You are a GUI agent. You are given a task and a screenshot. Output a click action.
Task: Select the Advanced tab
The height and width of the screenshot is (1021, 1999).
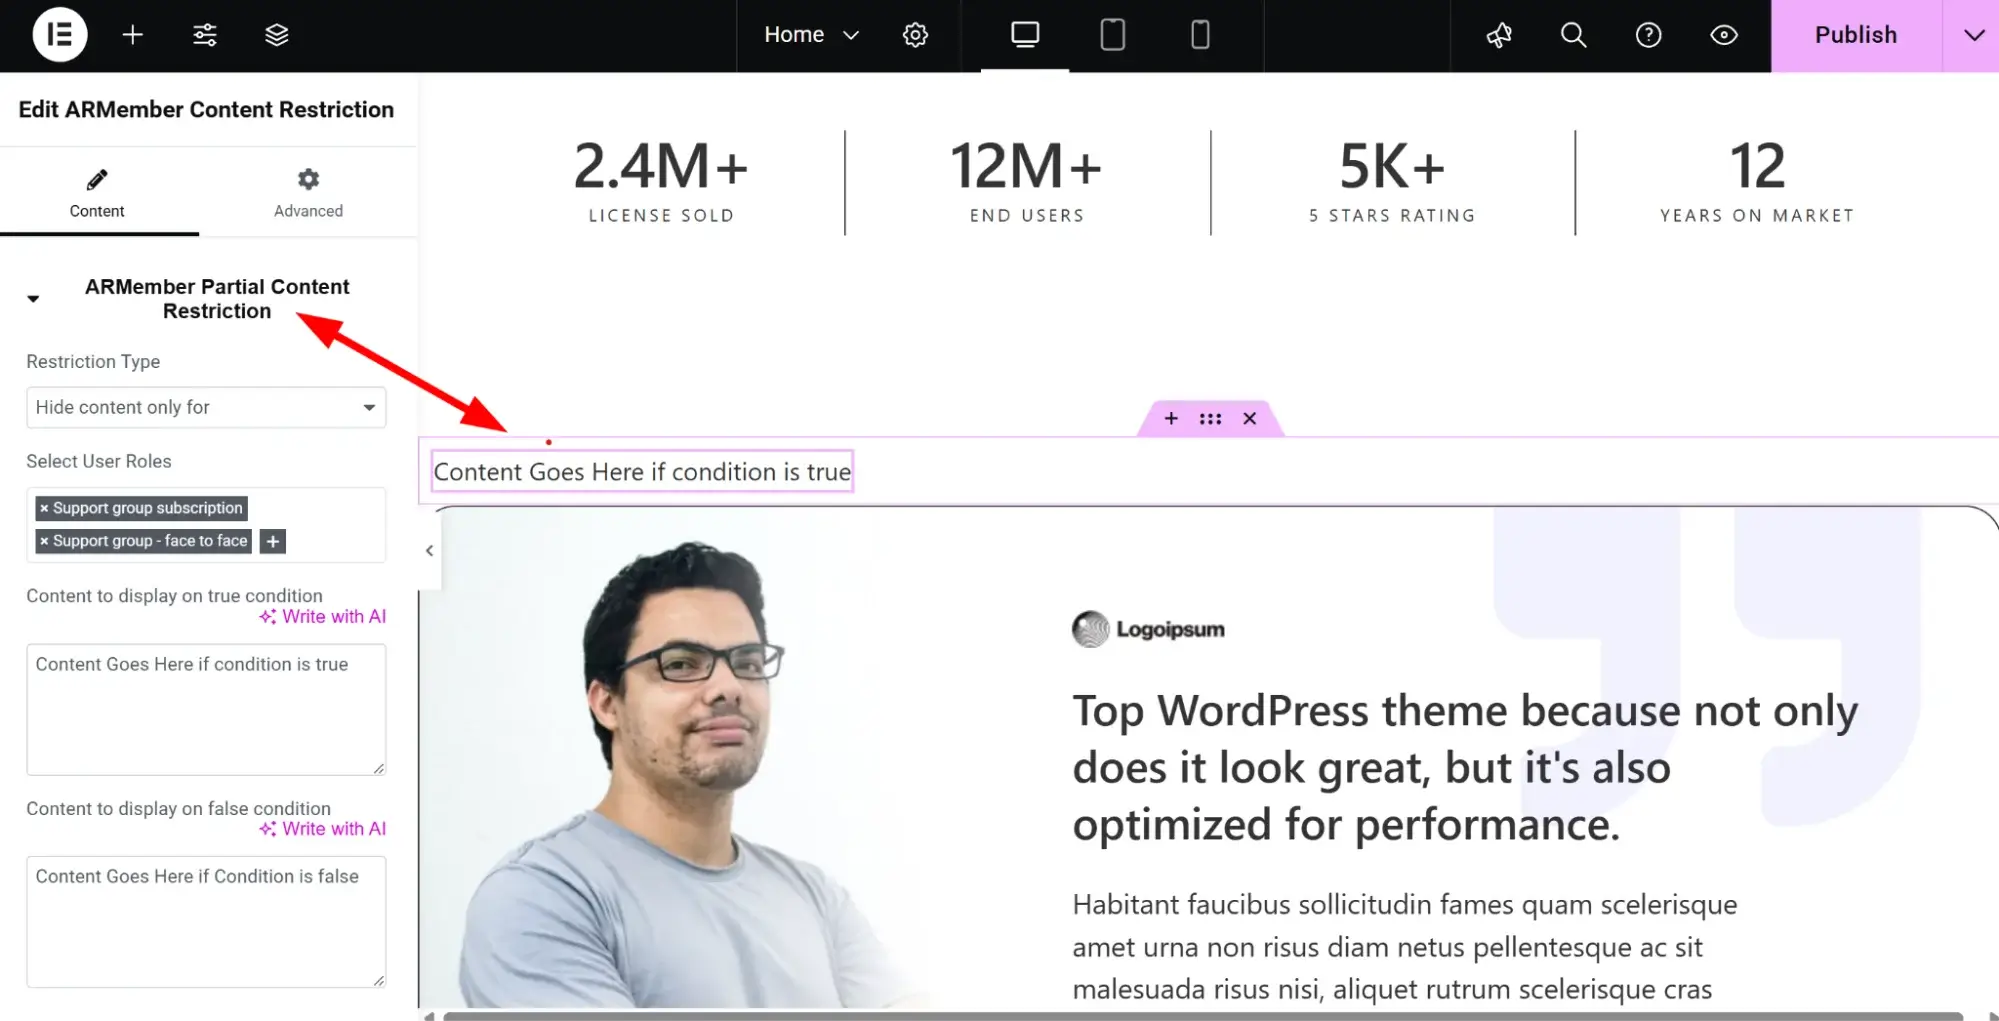pyautogui.click(x=308, y=193)
